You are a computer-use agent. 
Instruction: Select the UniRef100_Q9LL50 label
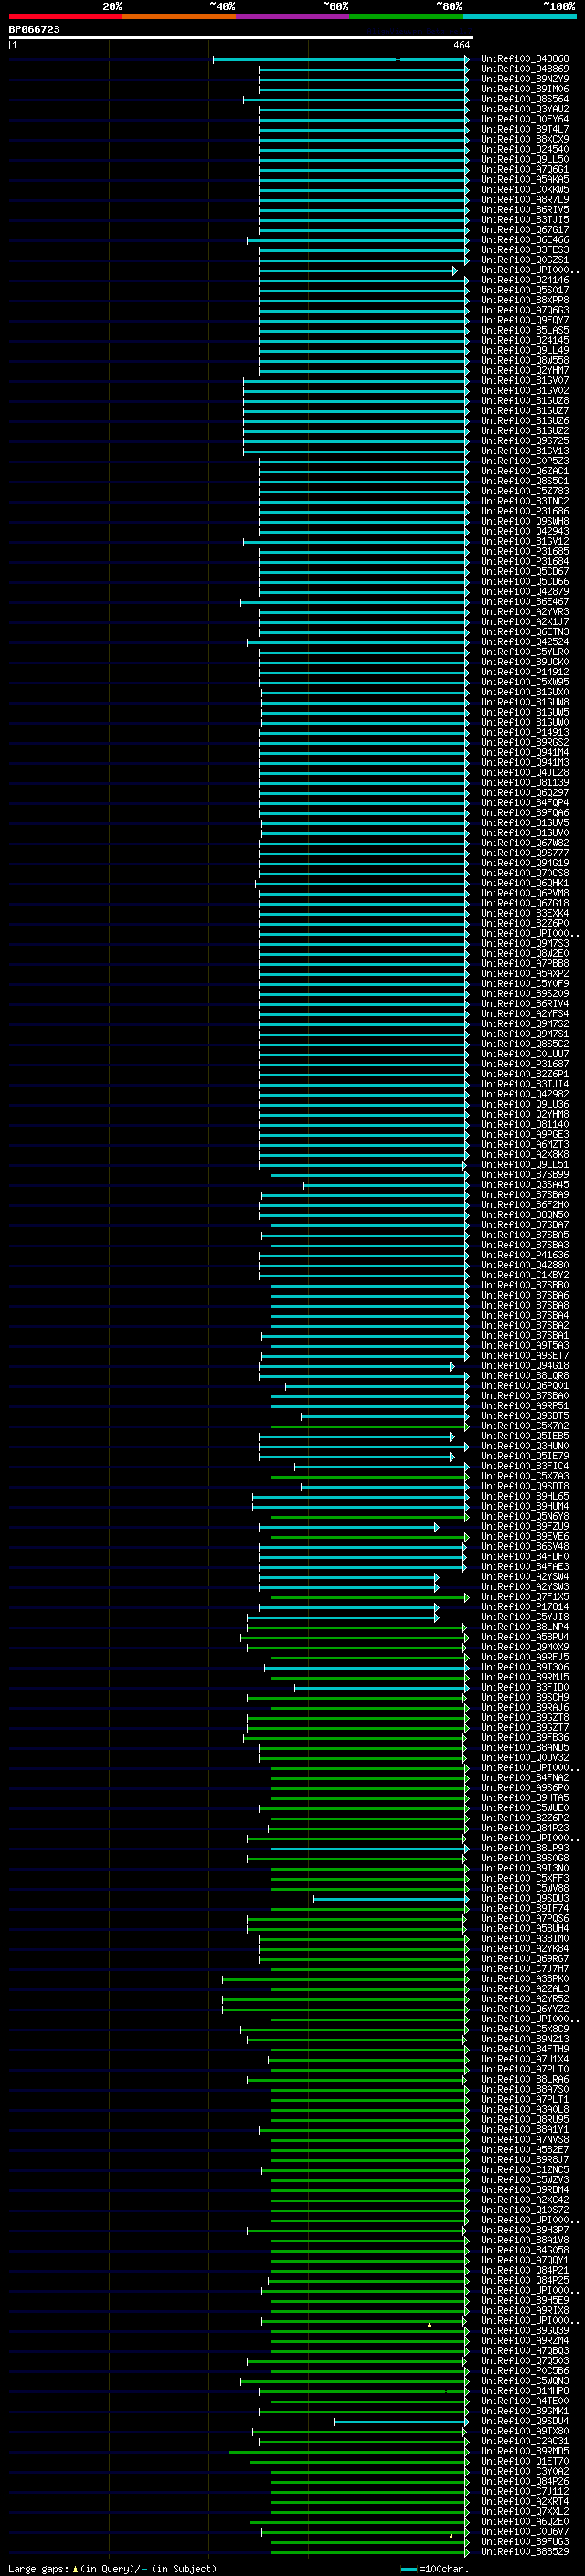pyautogui.click(x=524, y=159)
